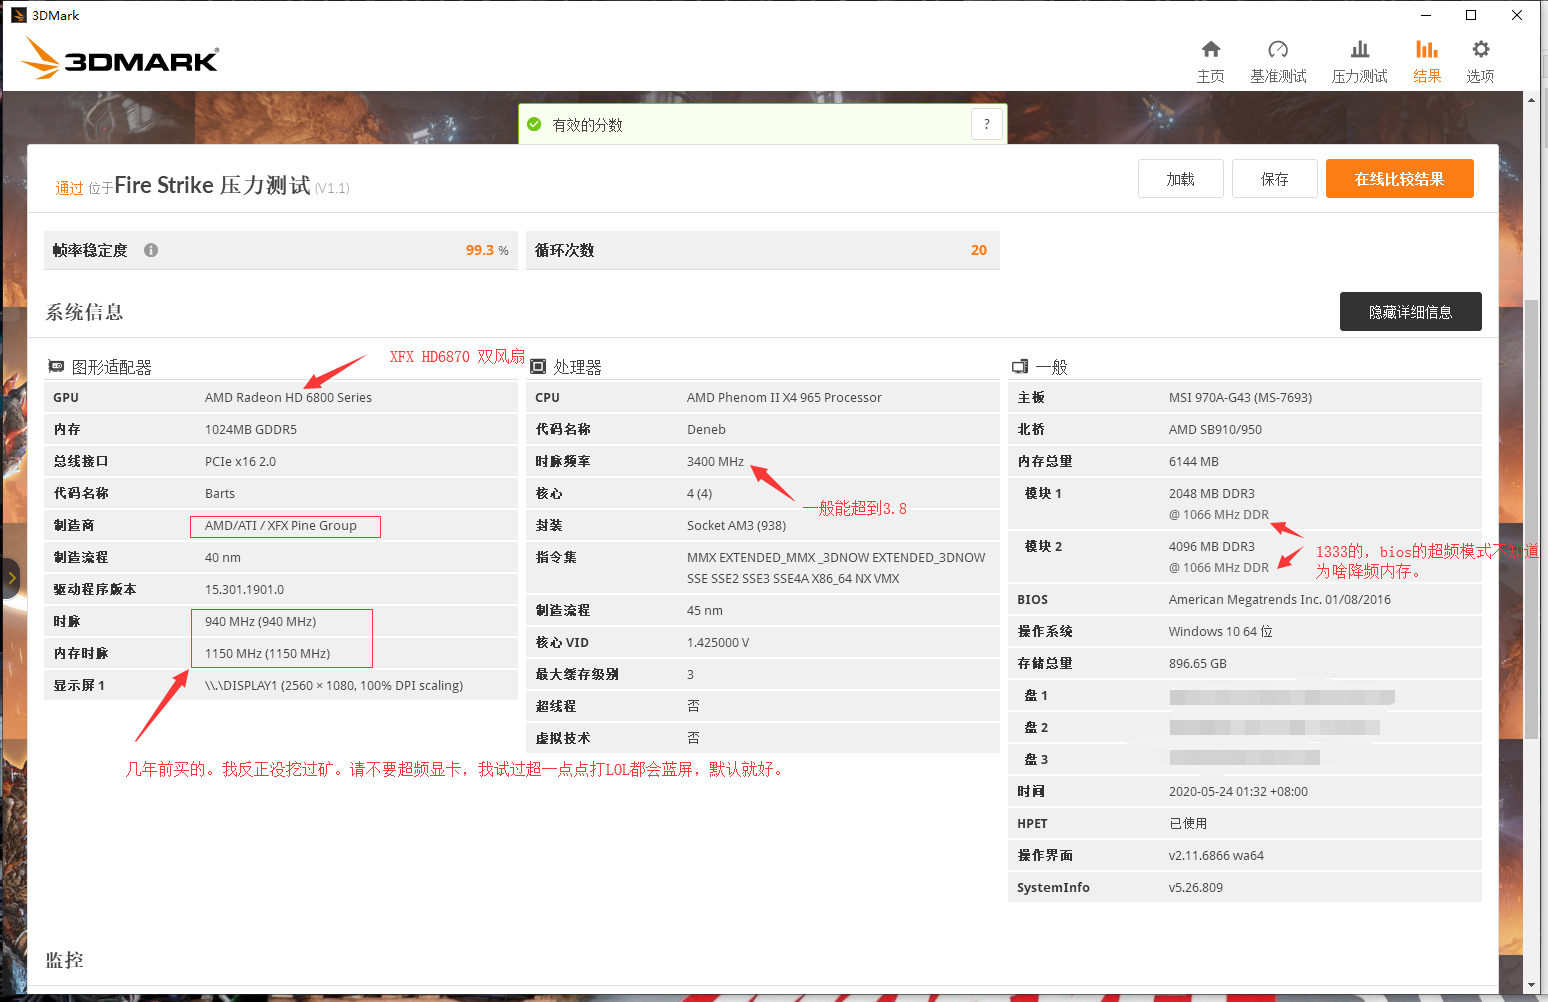Screen dimensions: 1548x1002
Task: Open the 选项 options tab
Action: coord(1480,62)
